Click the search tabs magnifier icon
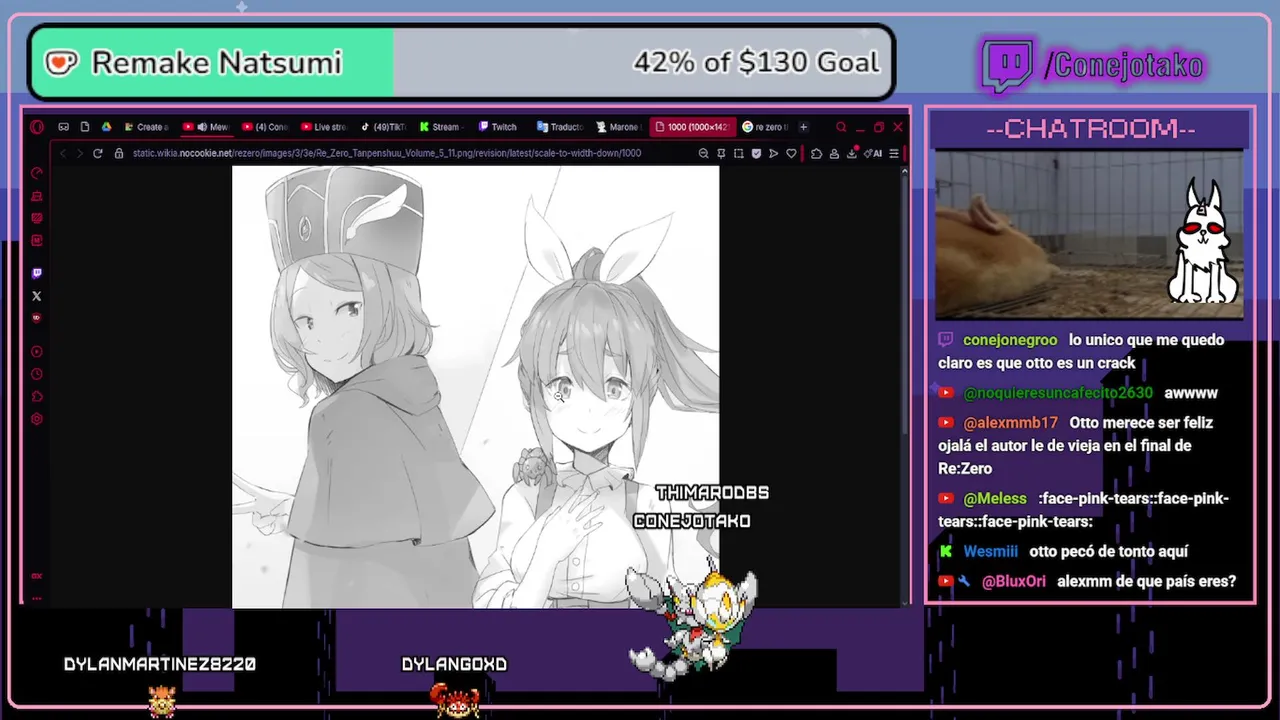This screenshot has height=720, width=1280. pyautogui.click(x=841, y=127)
